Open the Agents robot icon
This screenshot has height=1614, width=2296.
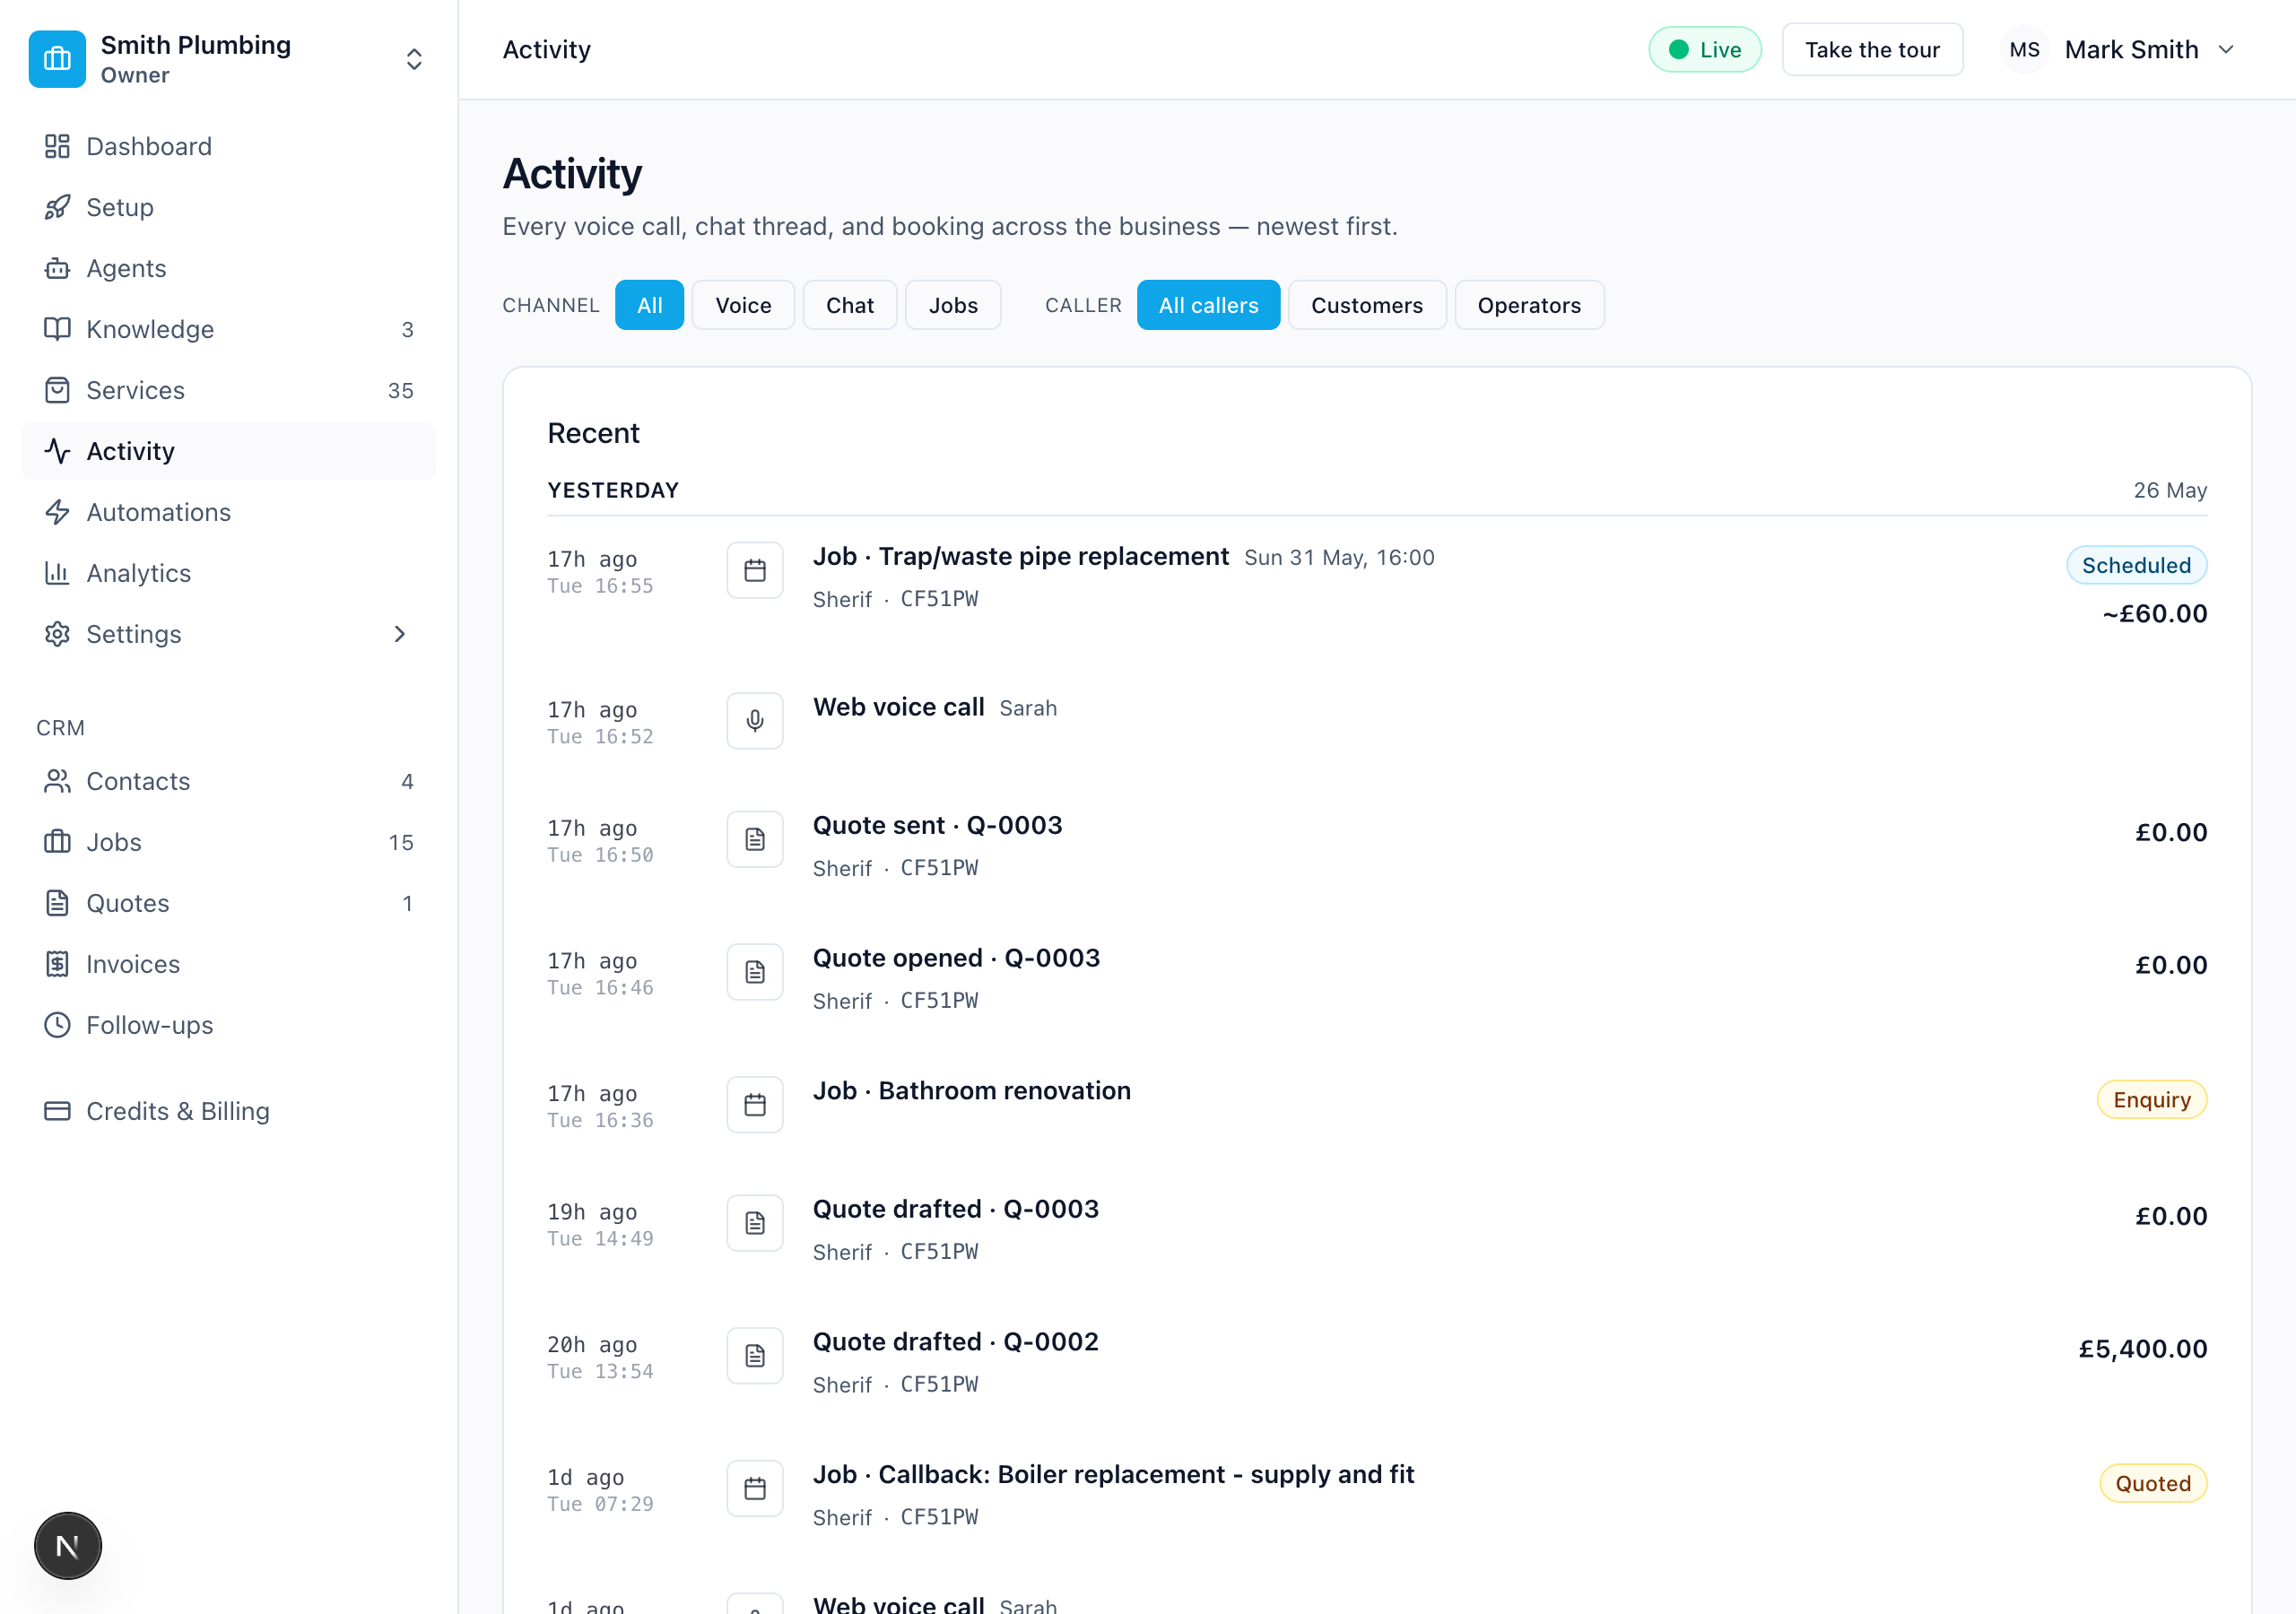pyautogui.click(x=57, y=268)
